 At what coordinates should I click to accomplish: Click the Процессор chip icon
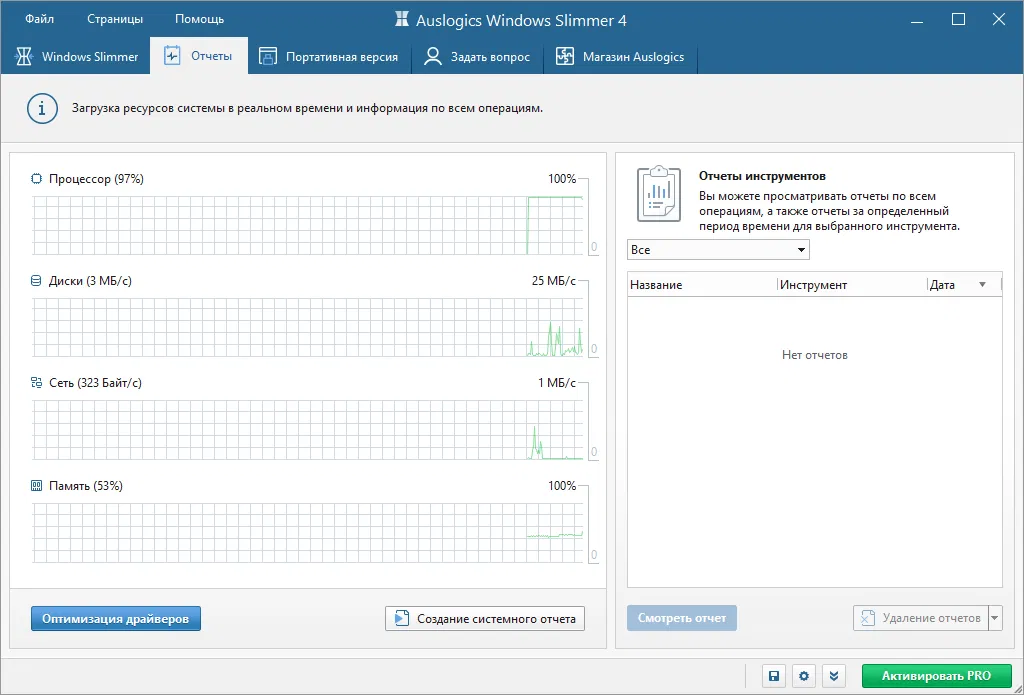(37, 178)
